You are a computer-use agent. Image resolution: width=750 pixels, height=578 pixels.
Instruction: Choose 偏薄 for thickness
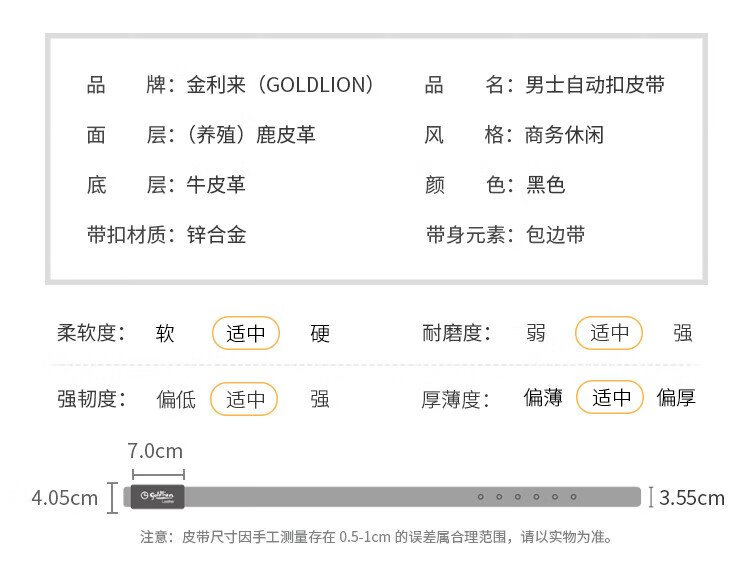[543, 398]
